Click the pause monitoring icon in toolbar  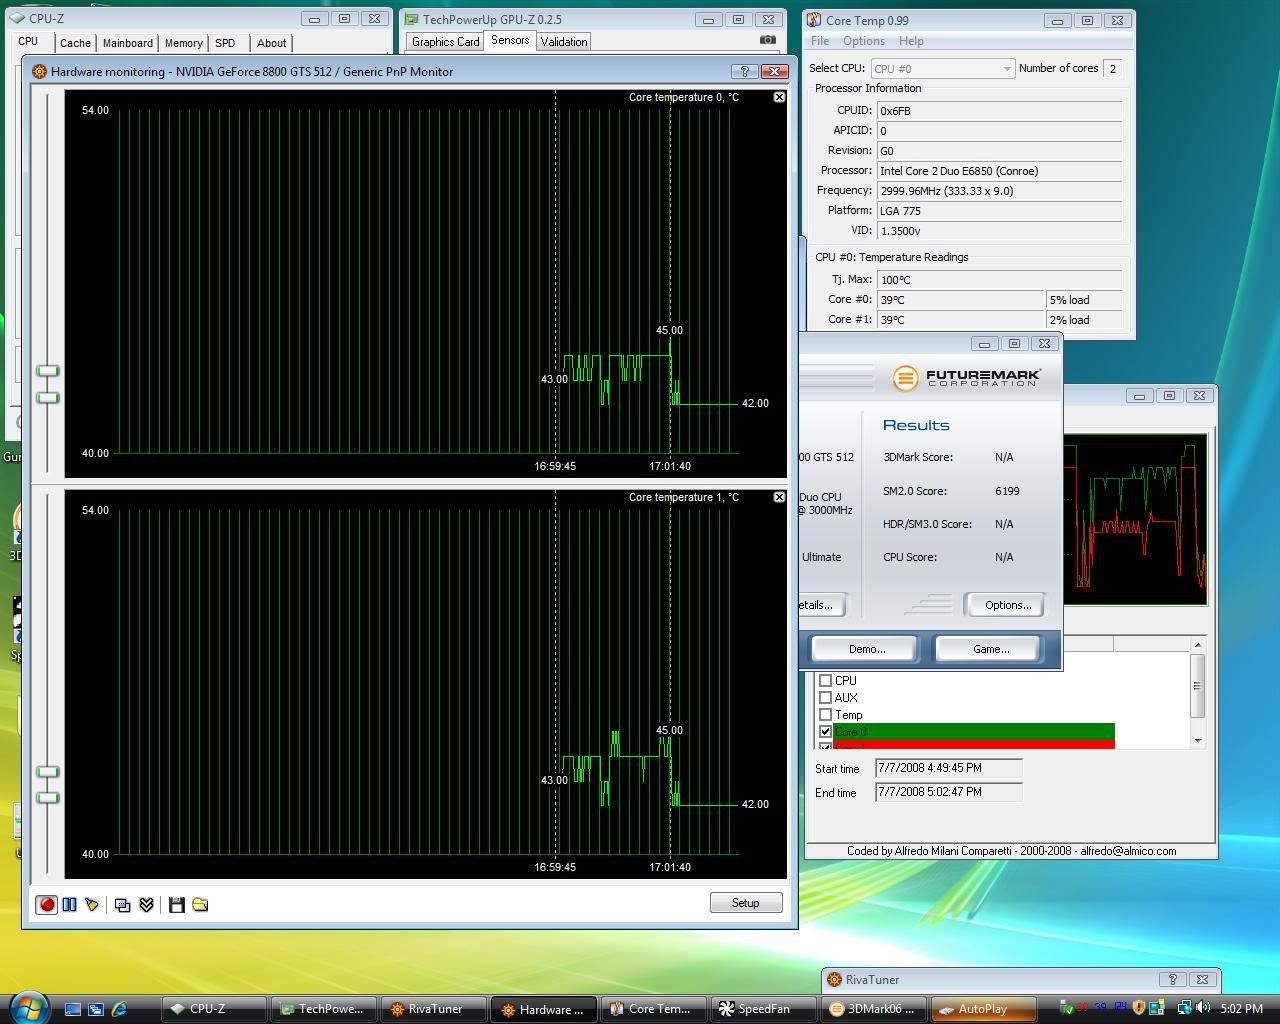[69, 904]
